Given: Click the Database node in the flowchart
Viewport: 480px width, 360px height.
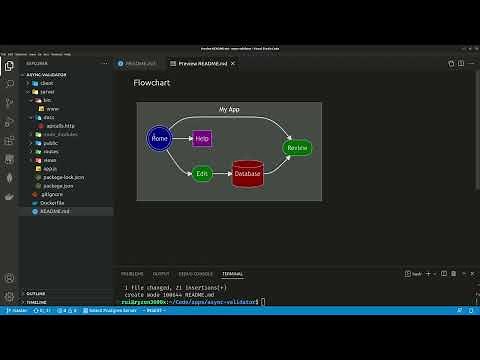Looking at the screenshot, I should point(247,173).
